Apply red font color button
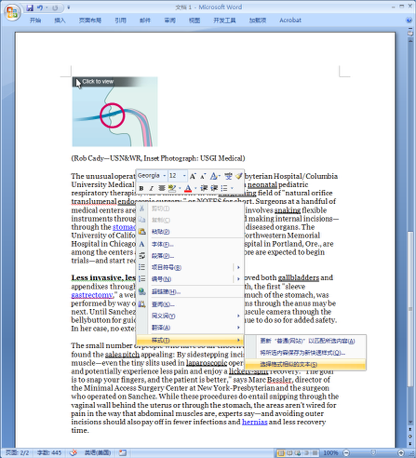The image size is (416, 458). pos(188,188)
